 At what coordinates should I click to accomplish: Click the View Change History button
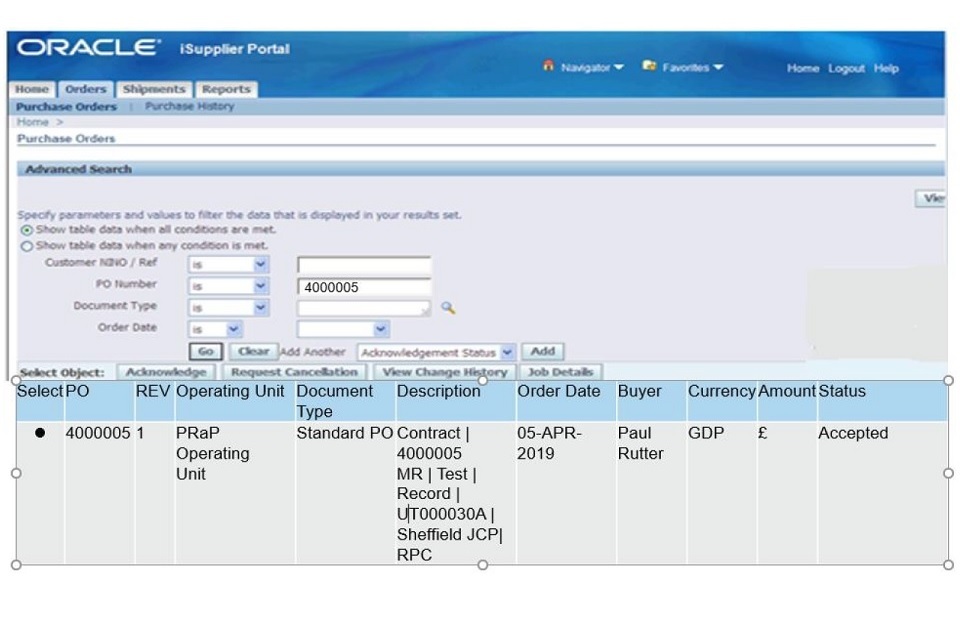point(445,372)
